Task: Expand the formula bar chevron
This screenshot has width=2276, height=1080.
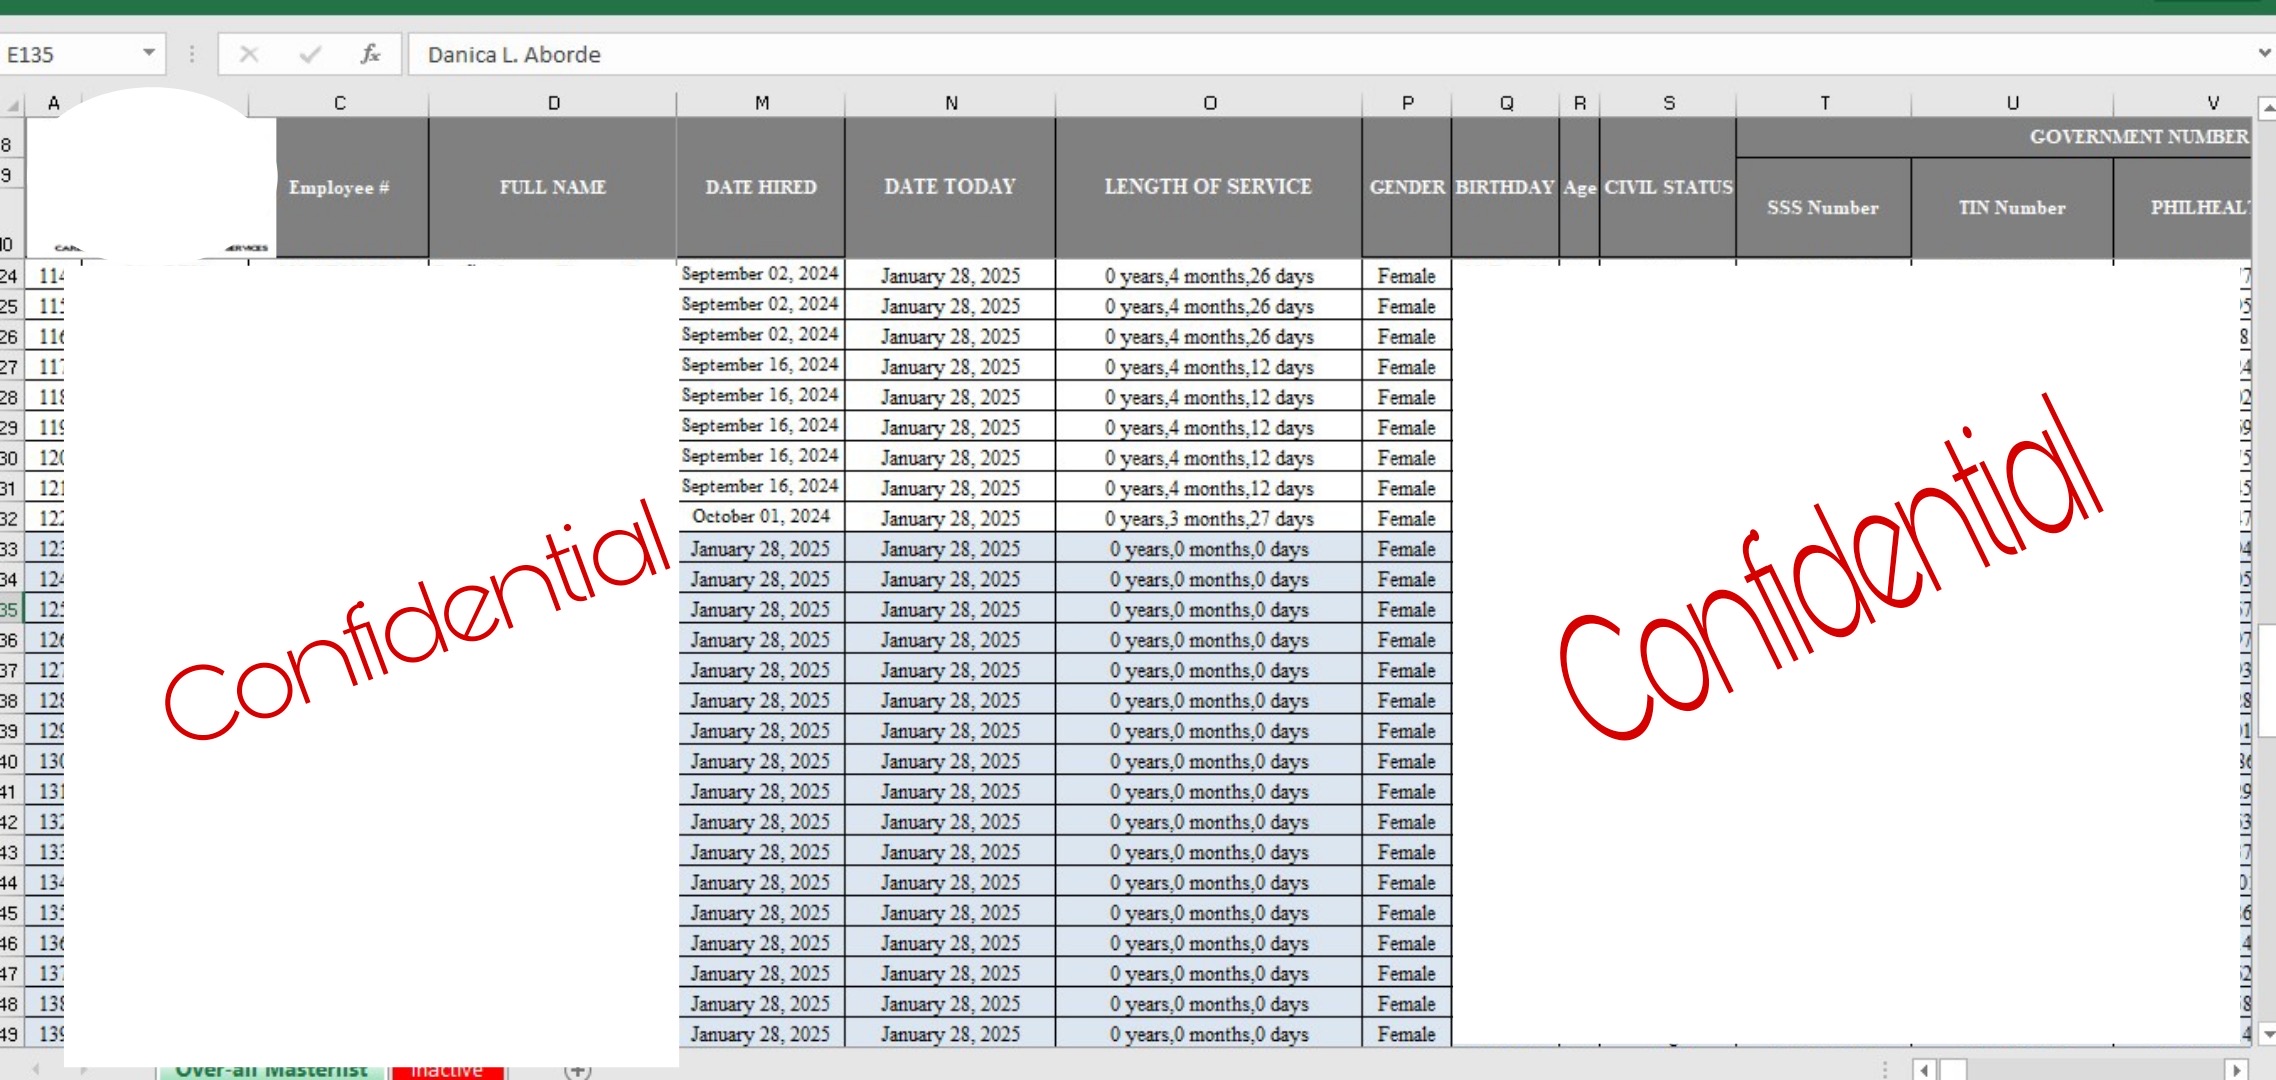Action: point(2264,53)
